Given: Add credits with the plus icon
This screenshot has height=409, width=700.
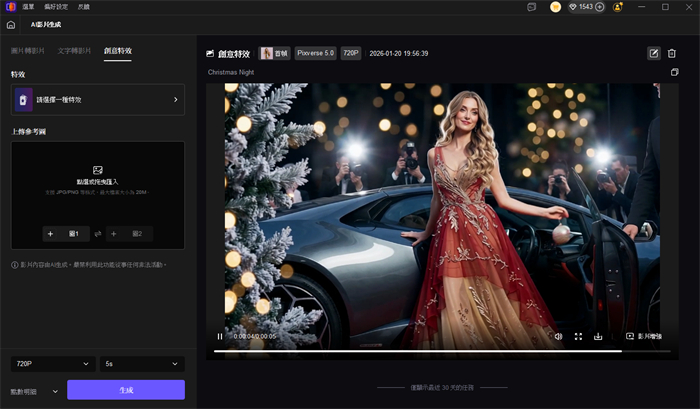Looking at the screenshot, I should [601, 7].
